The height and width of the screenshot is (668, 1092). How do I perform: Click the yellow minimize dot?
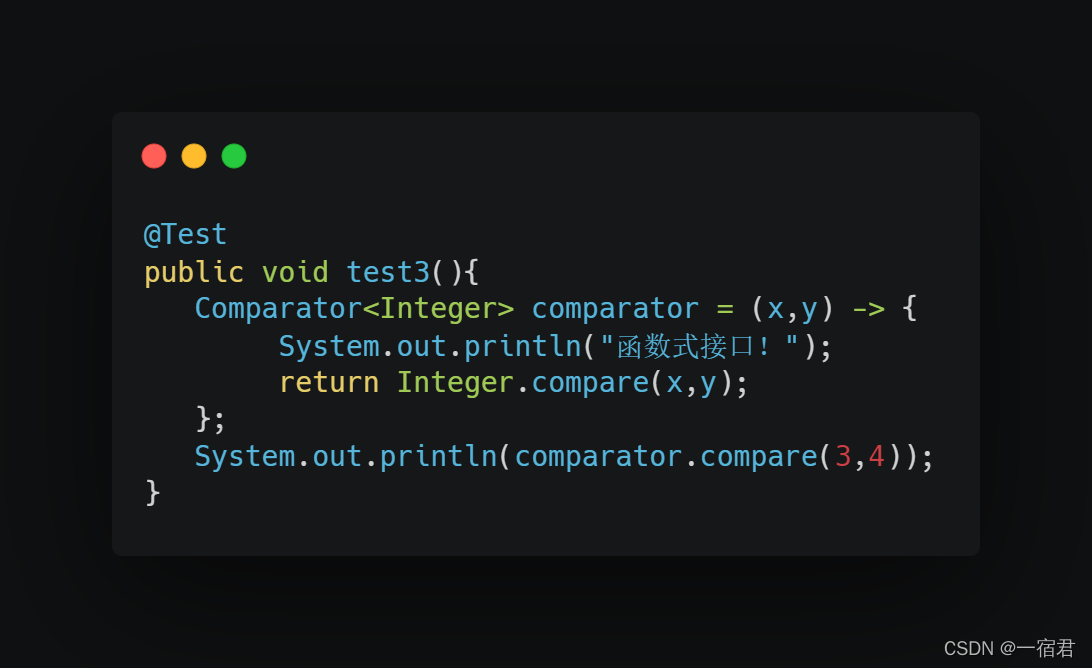(194, 156)
